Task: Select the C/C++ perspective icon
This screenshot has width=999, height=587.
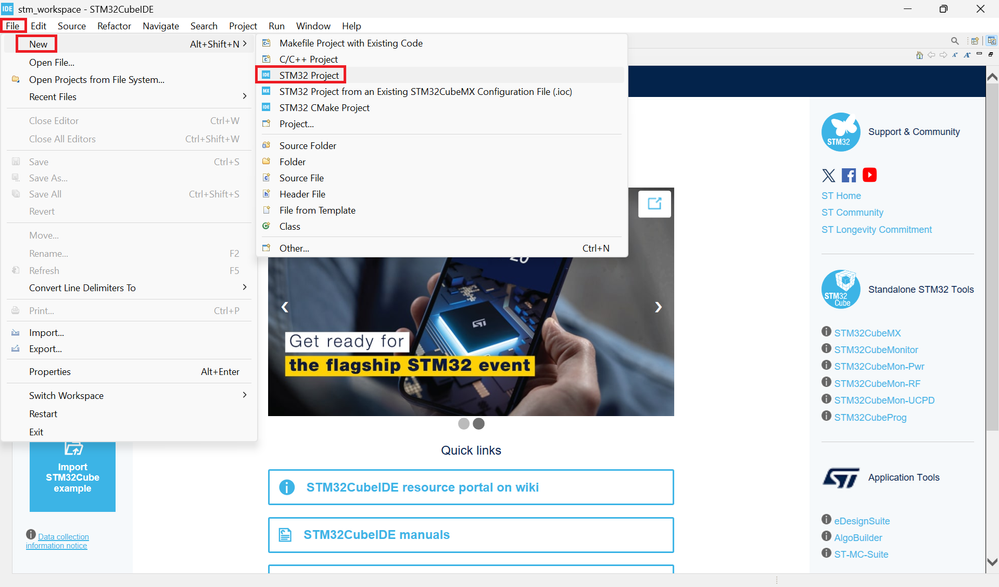Action: [x=991, y=41]
